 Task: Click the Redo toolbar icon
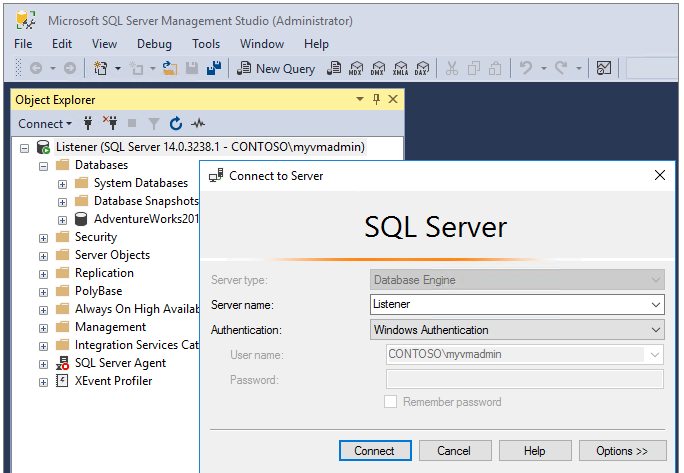[x=561, y=69]
